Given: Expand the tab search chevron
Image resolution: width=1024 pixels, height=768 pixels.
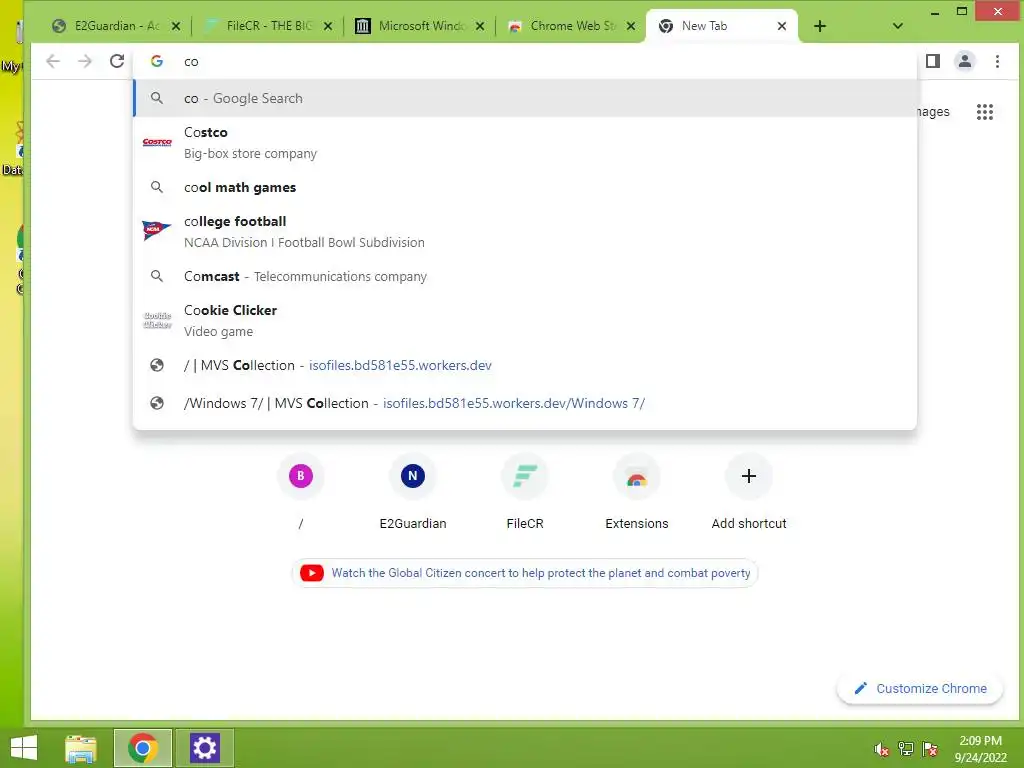Looking at the screenshot, I should click(898, 26).
